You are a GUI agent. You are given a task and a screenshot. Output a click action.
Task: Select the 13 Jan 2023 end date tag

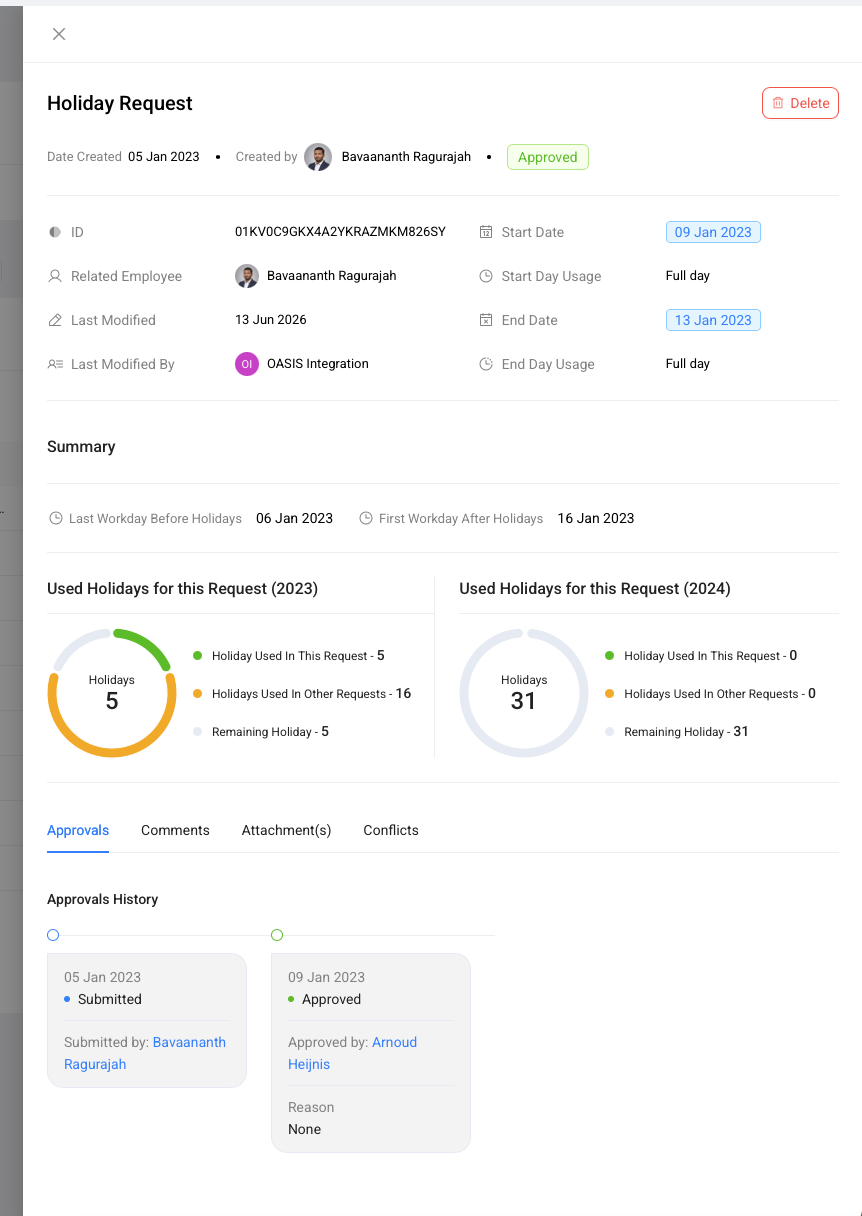point(713,320)
